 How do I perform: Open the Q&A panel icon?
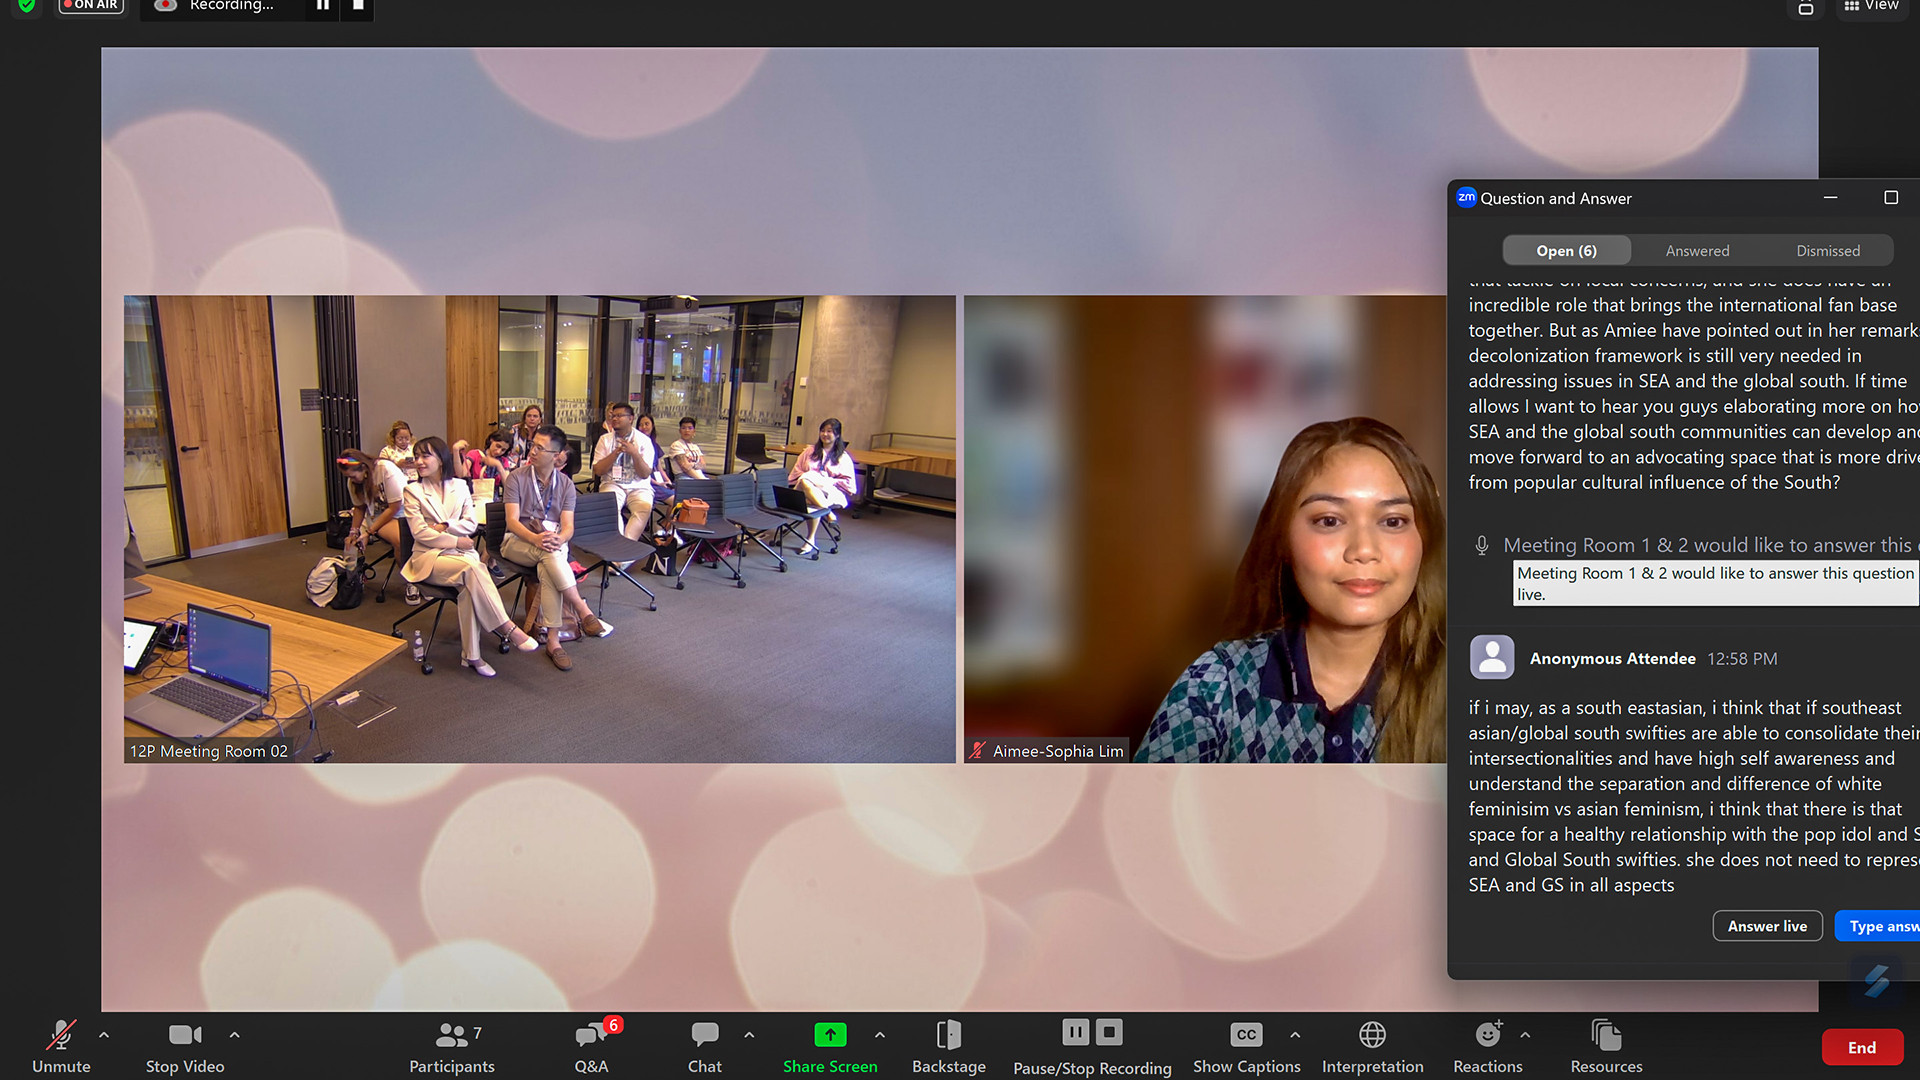point(591,1036)
